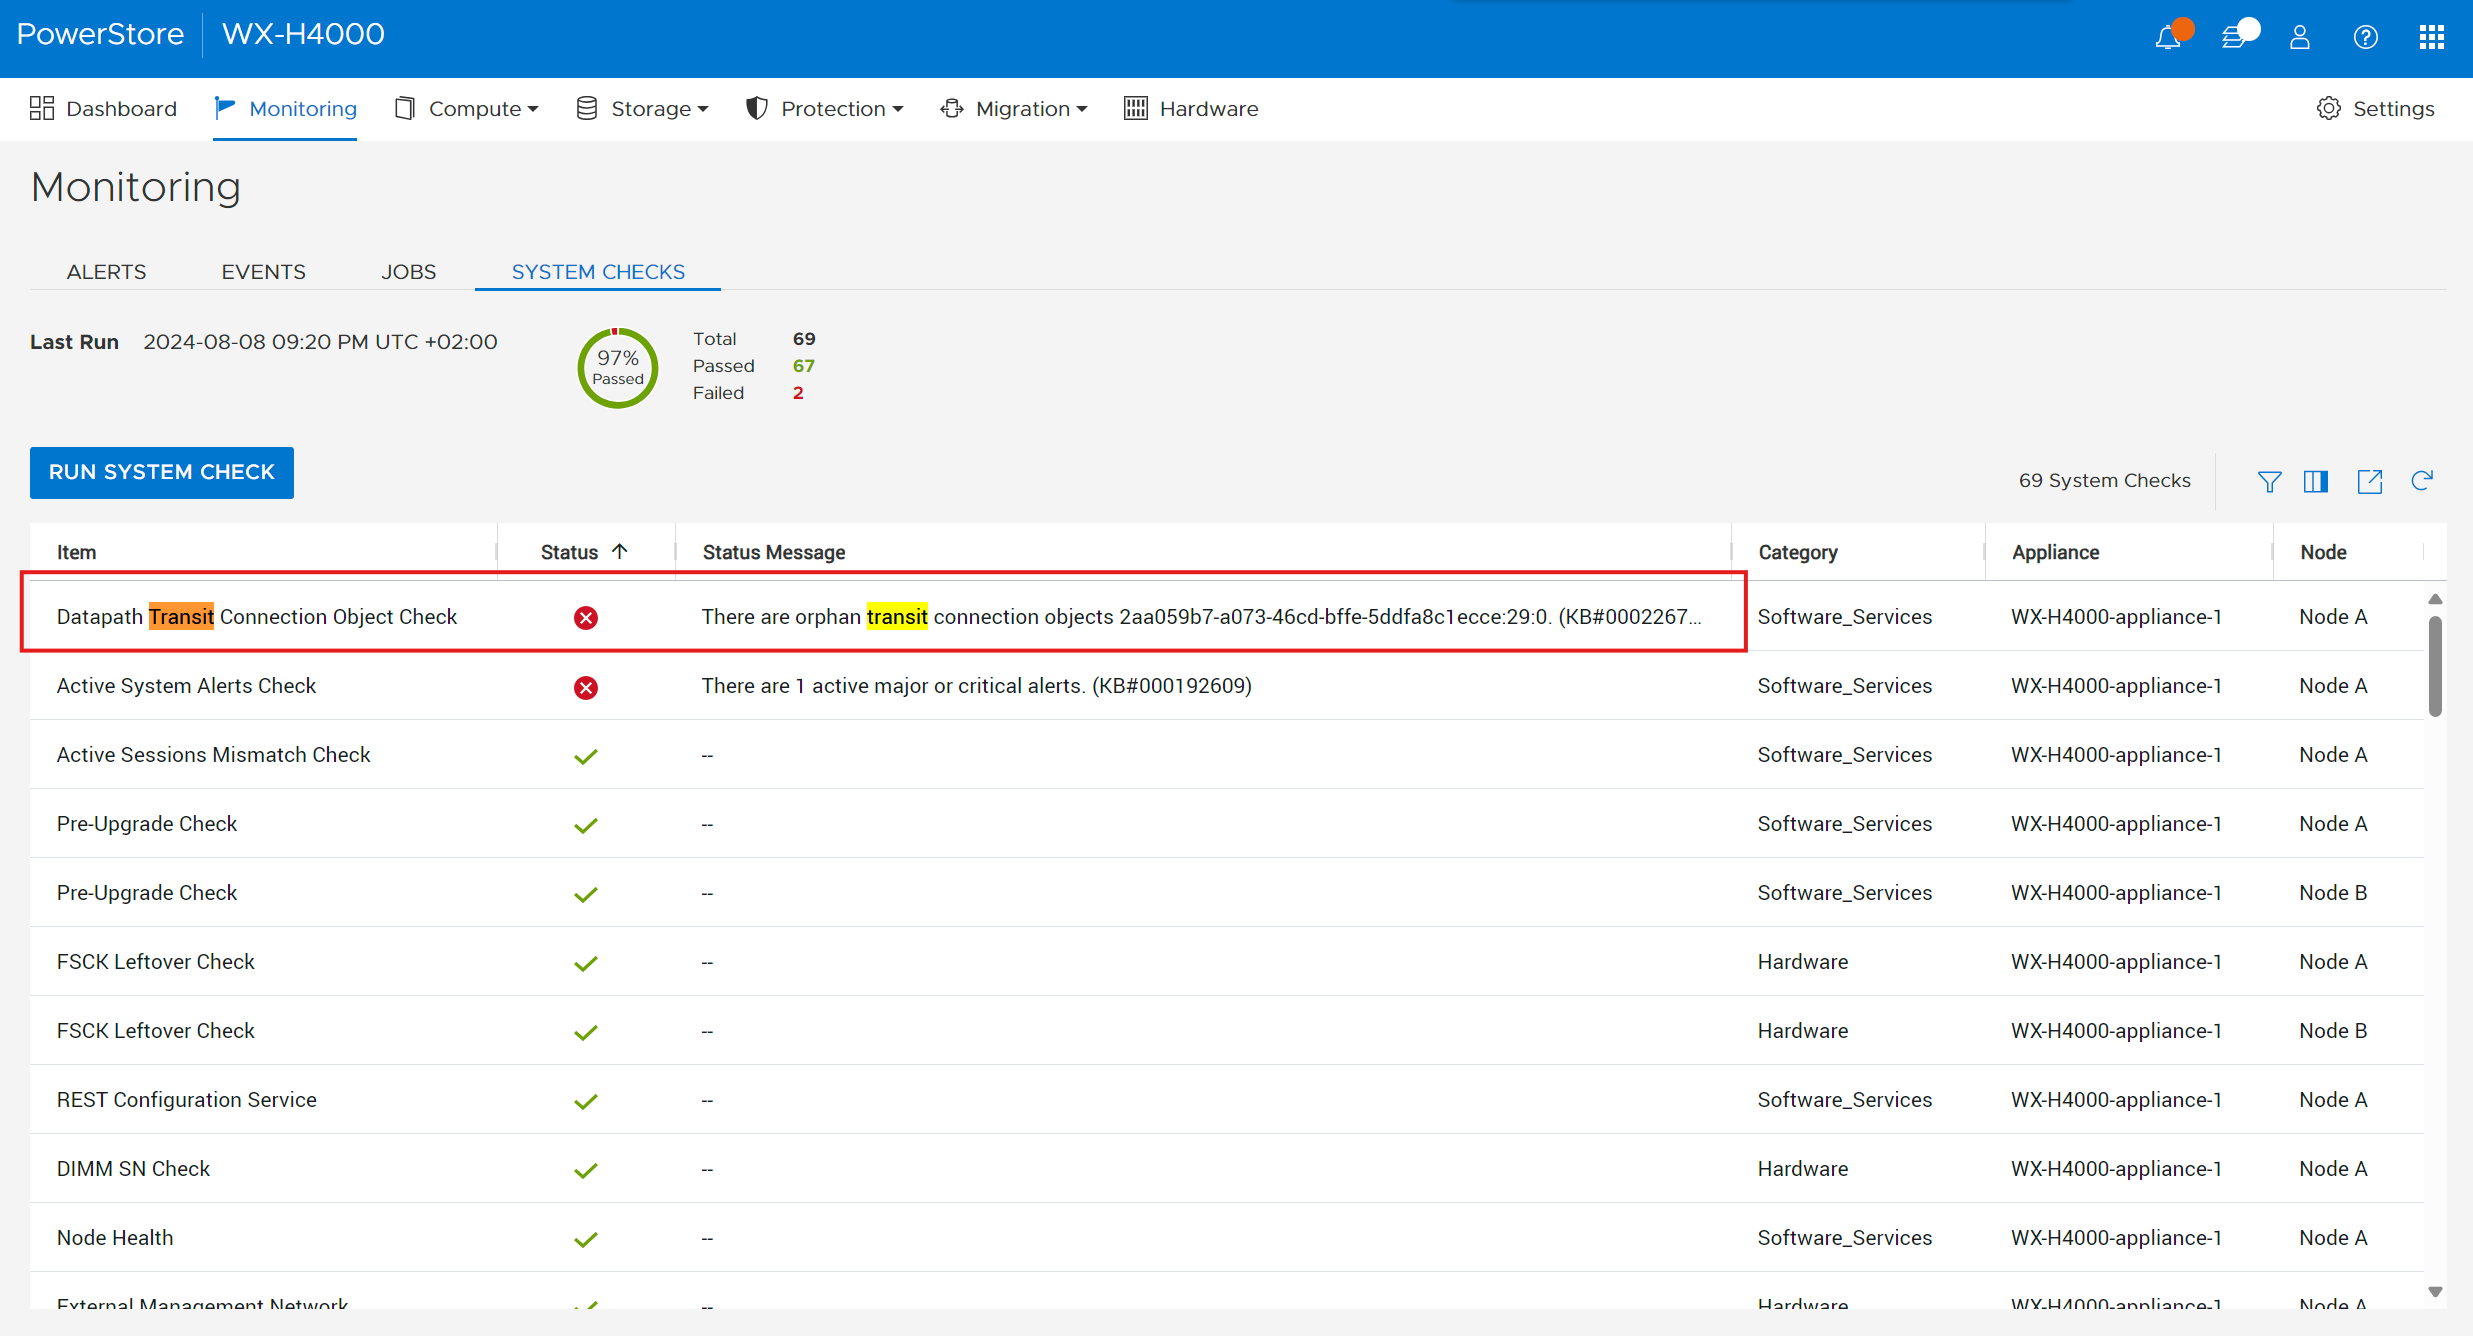The height and width of the screenshot is (1336, 2473).
Task: Switch to the JOBS tab
Action: 408,272
